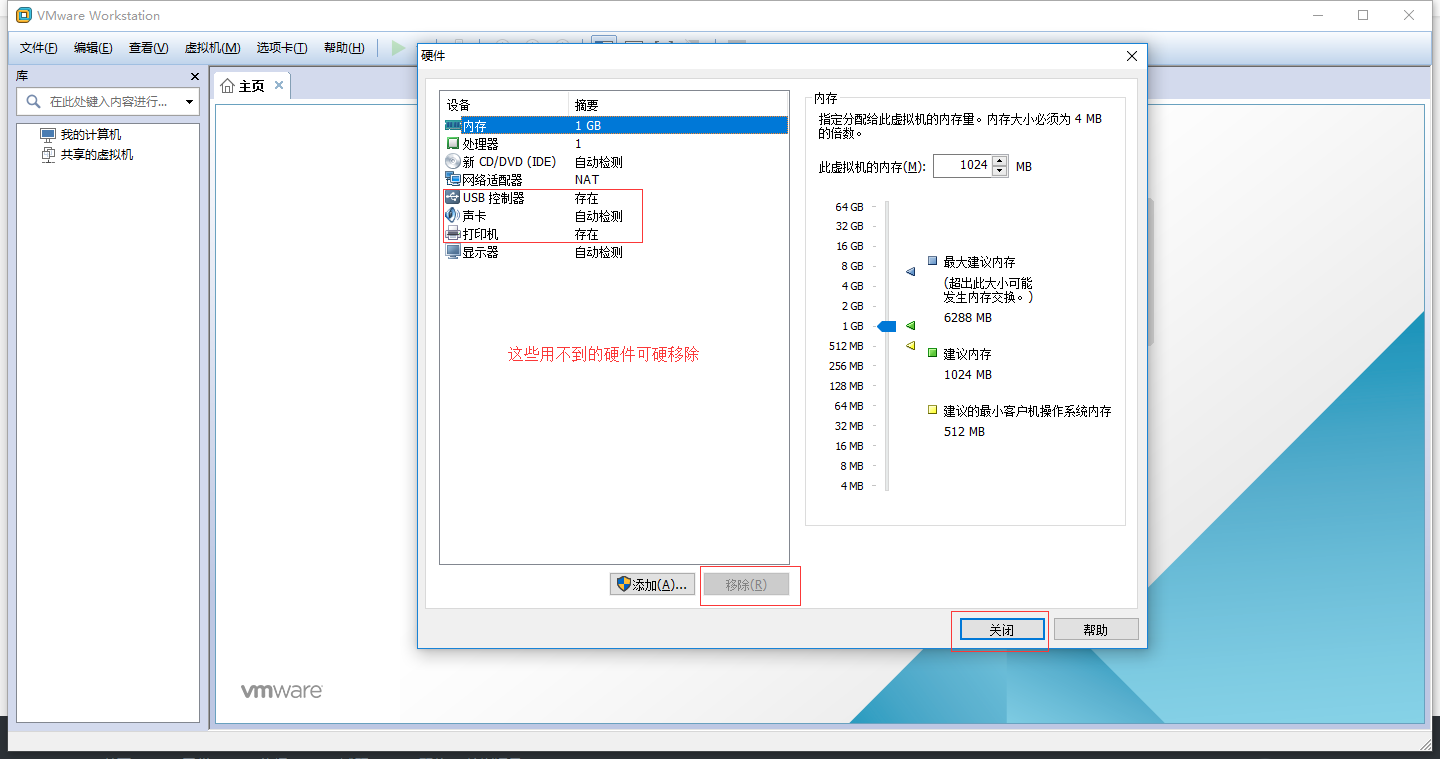Select the 打印机 printer icon
Viewport: 1440px width, 759px height.
(x=453, y=234)
